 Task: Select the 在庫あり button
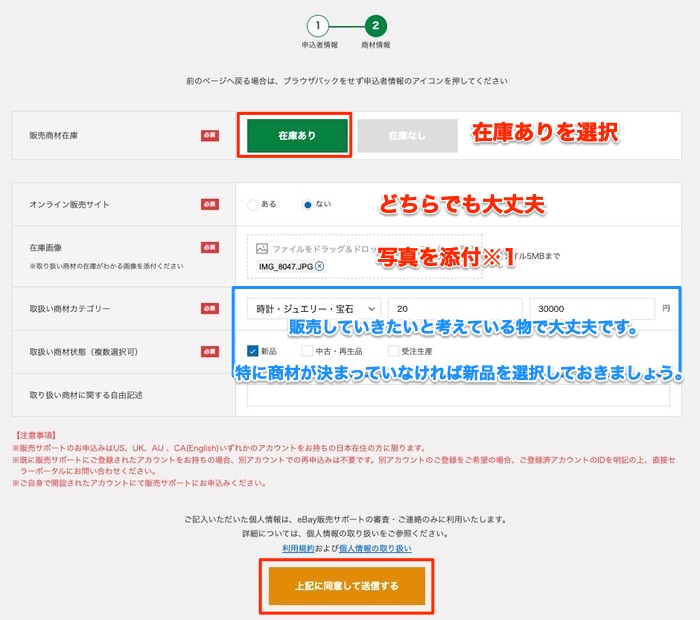(297, 135)
